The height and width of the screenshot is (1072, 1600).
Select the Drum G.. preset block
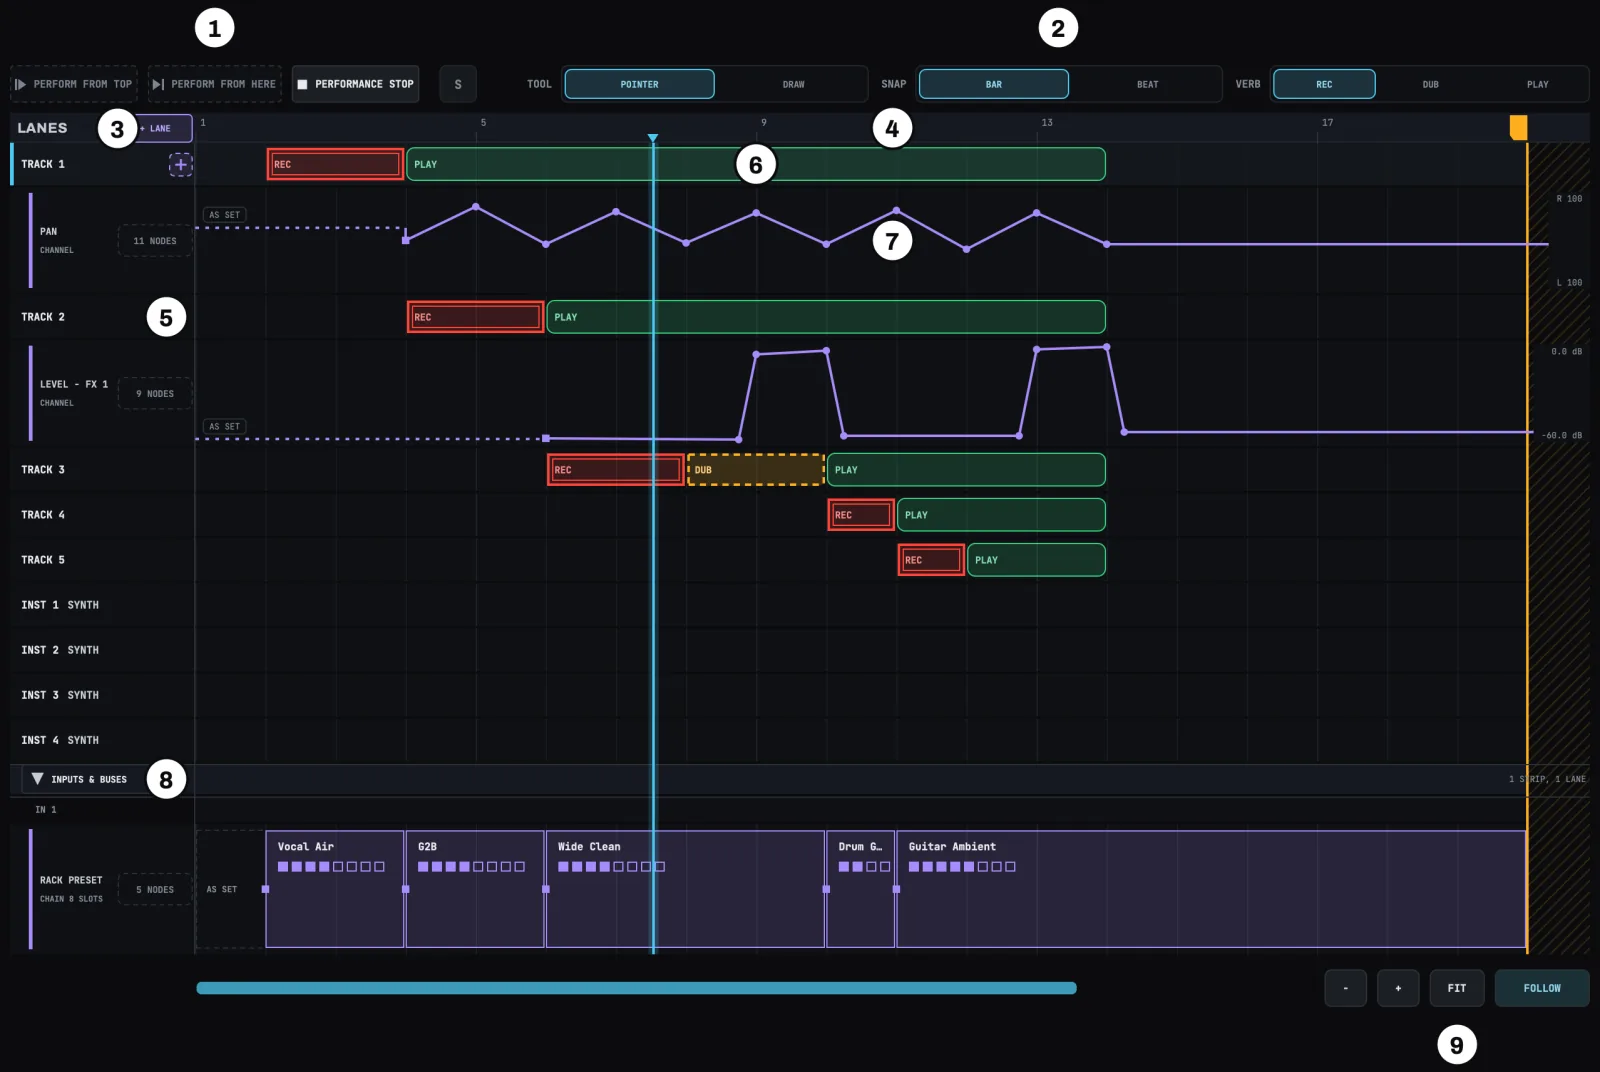[861, 889]
